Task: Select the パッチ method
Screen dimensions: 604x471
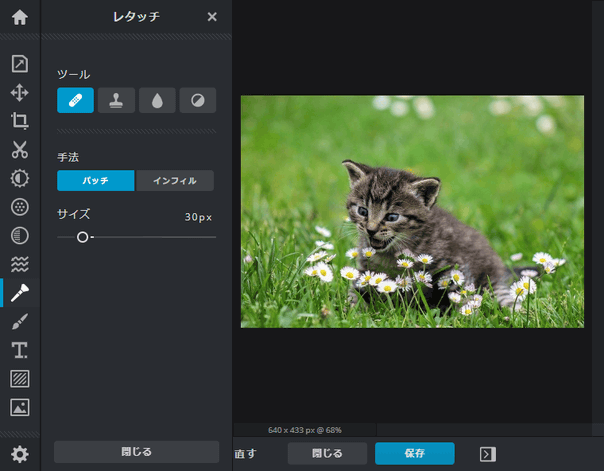Action: 96,181
